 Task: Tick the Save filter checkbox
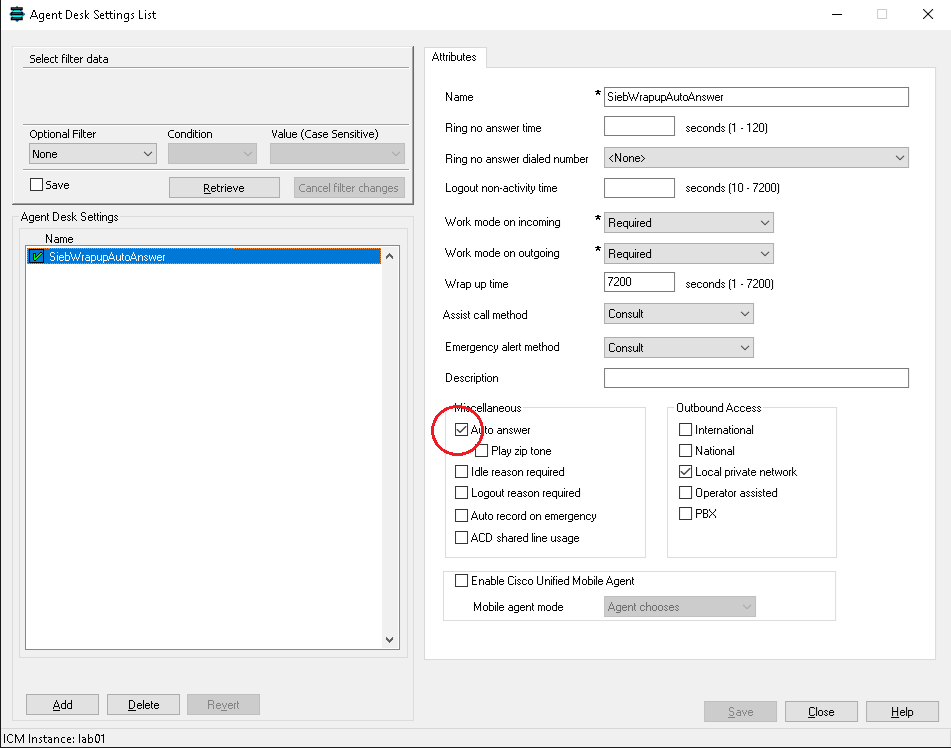tap(36, 184)
